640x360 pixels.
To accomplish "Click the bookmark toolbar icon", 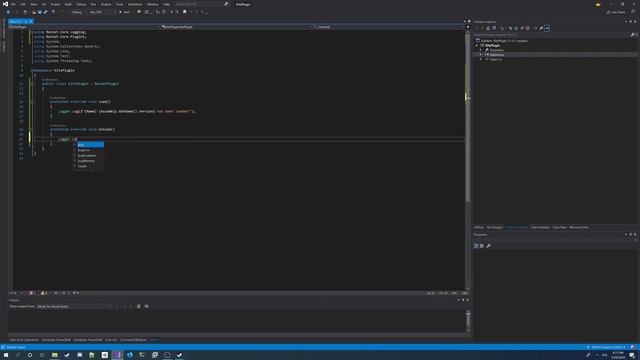I will coord(184,12).
